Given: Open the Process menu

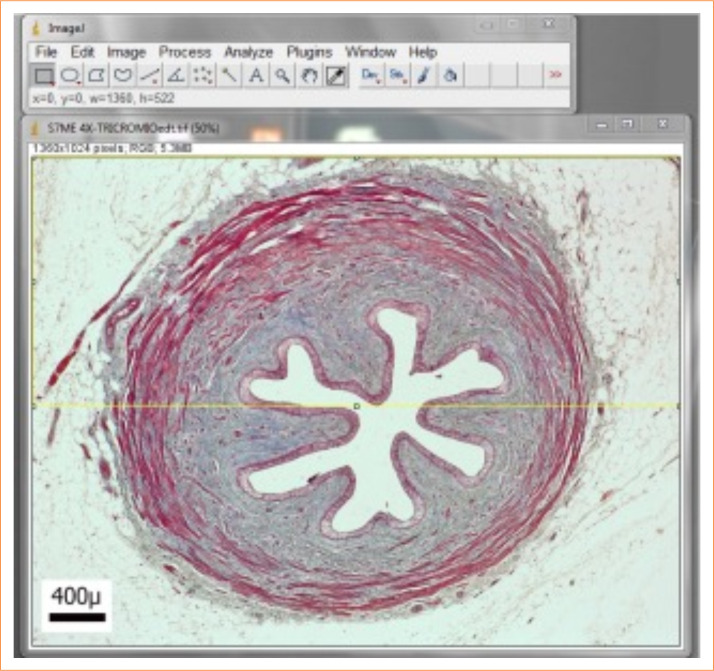Looking at the screenshot, I should (x=185, y=52).
